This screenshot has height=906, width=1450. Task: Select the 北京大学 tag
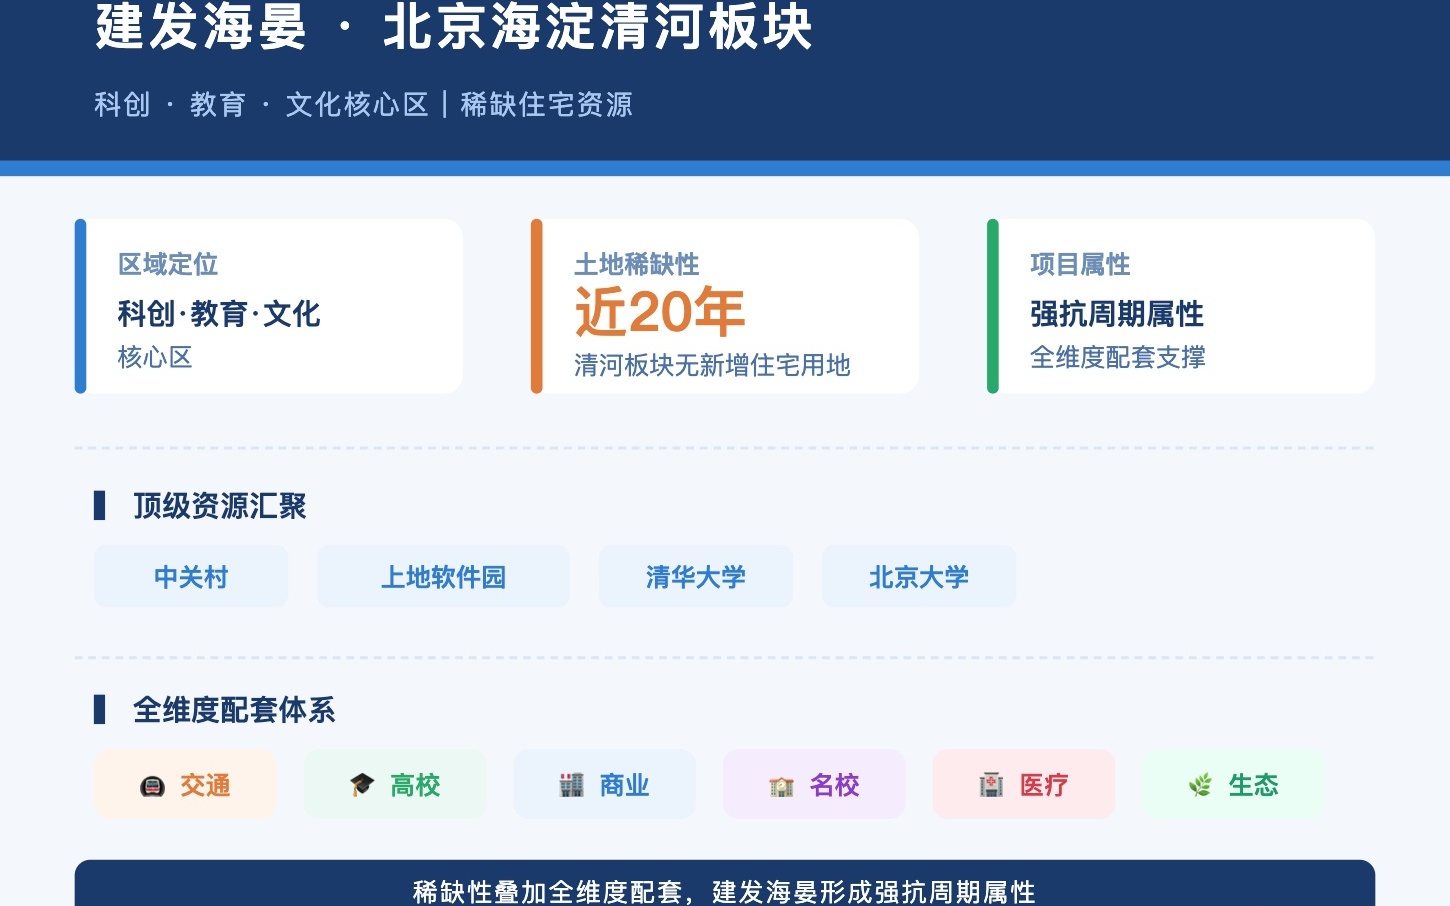coord(919,577)
